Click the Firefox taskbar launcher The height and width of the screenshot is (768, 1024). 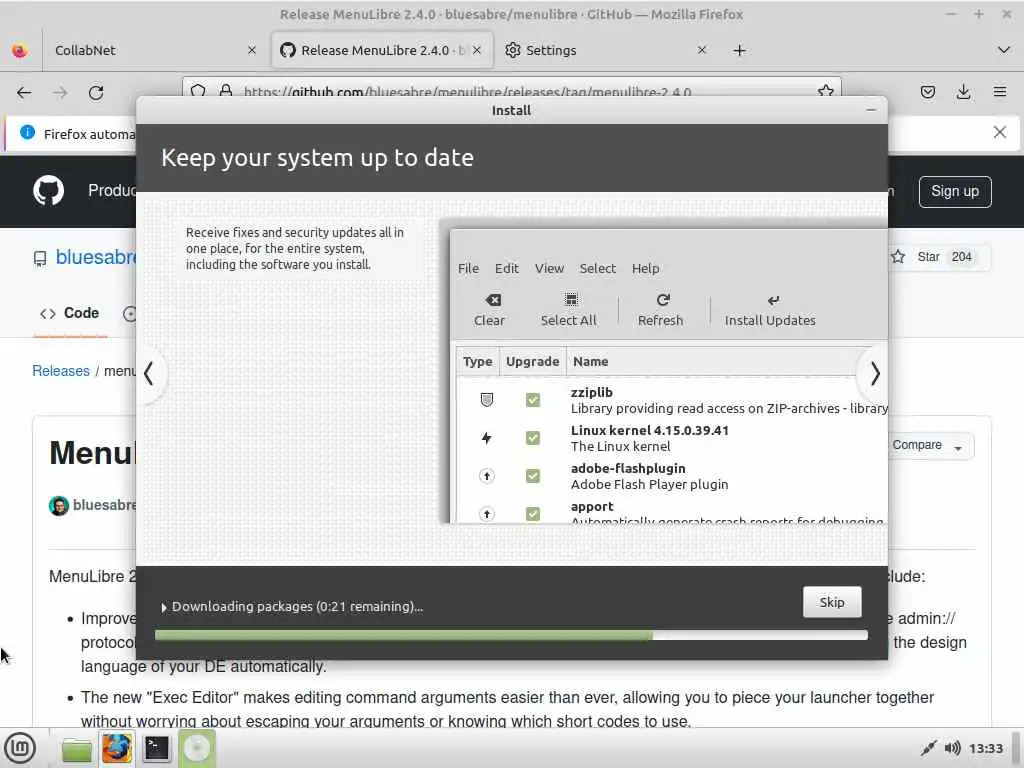[x=116, y=748]
